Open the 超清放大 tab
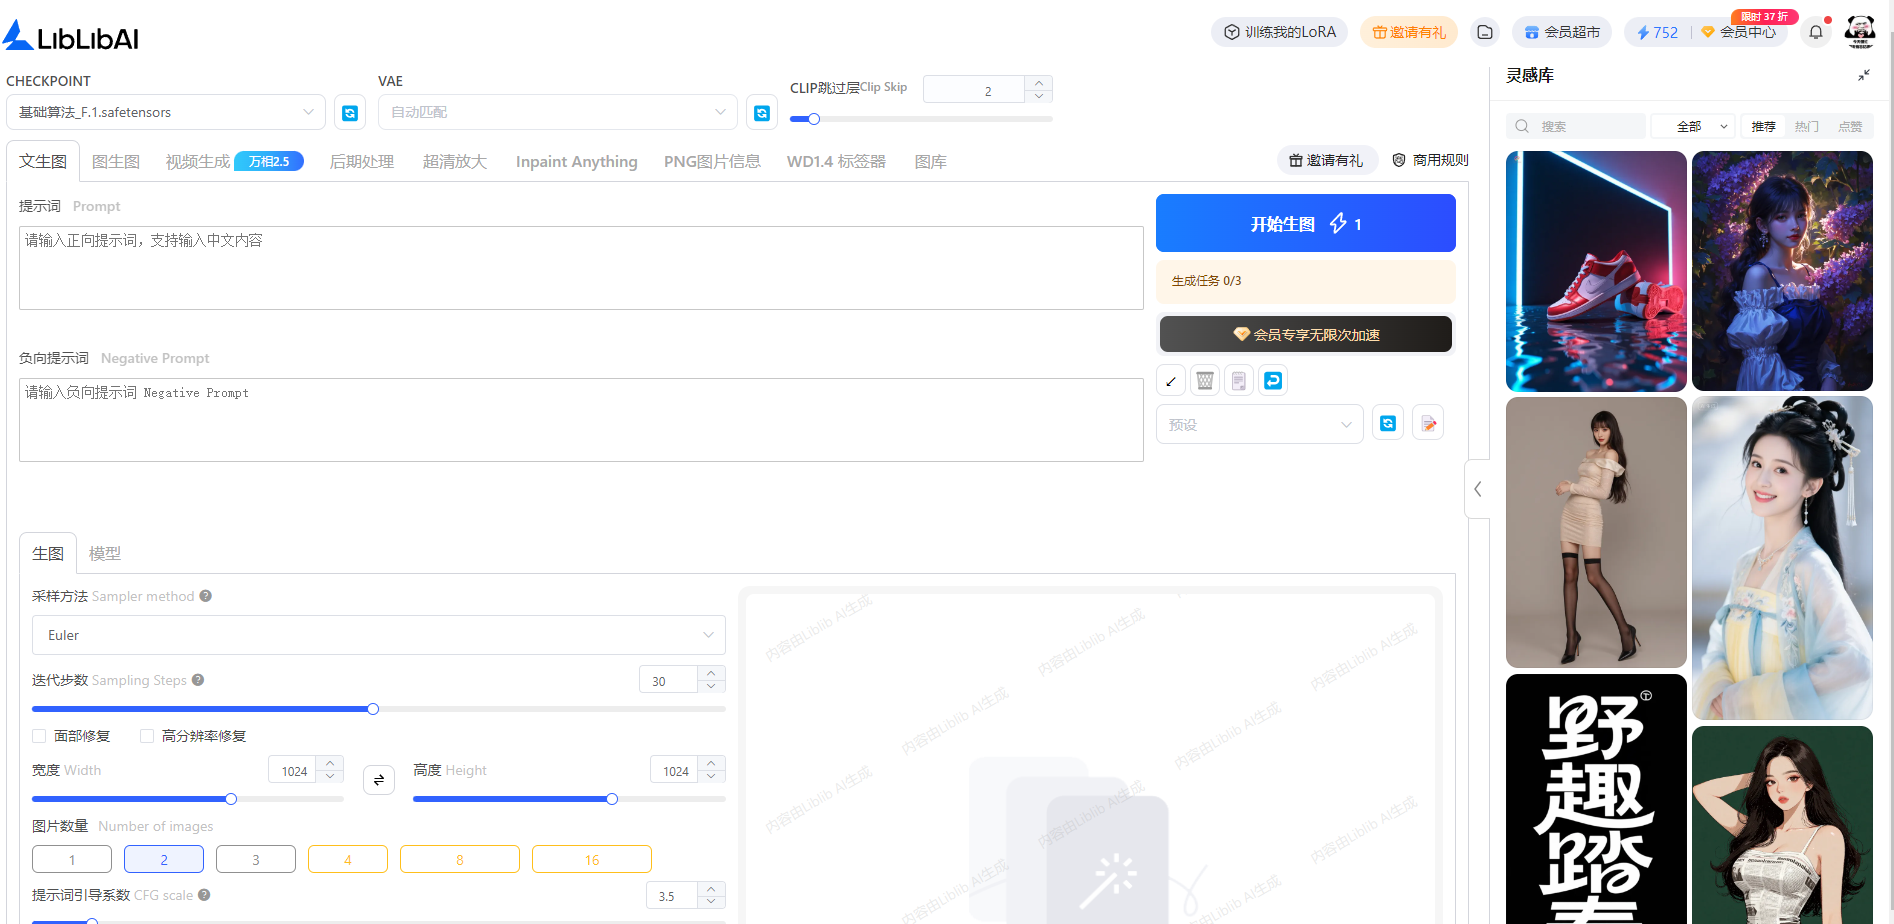This screenshot has height=924, width=1894. pyautogui.click(x=455, y=161)
